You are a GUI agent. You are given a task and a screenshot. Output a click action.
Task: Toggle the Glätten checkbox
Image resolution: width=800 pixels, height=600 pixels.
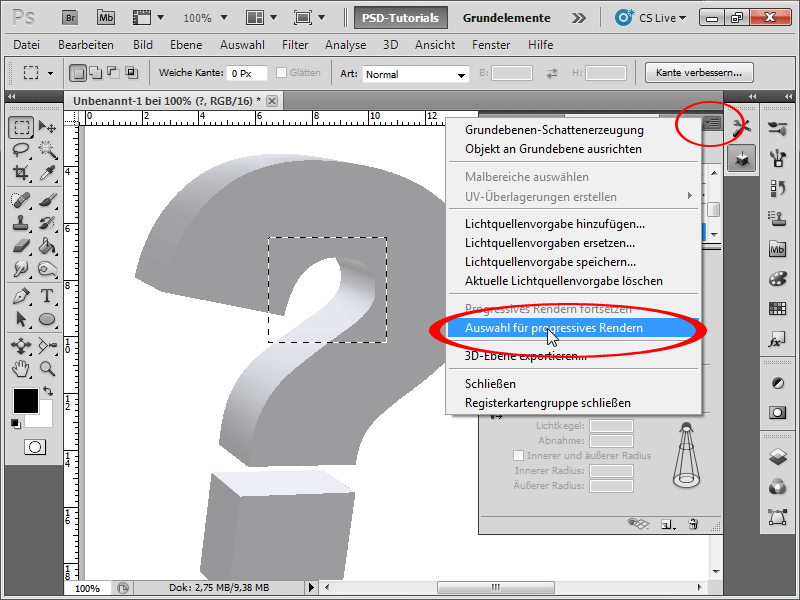281,73
